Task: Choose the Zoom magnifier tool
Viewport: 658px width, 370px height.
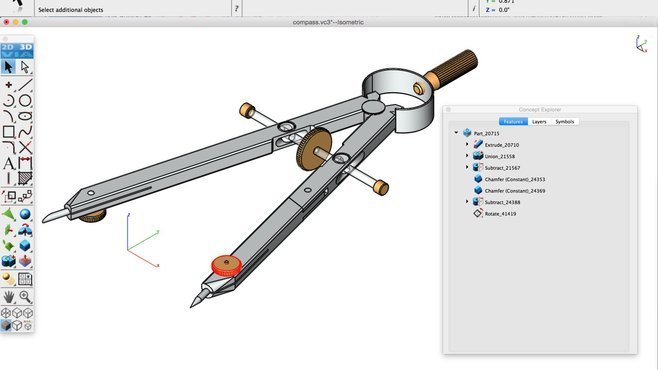Action: (25, 297)
